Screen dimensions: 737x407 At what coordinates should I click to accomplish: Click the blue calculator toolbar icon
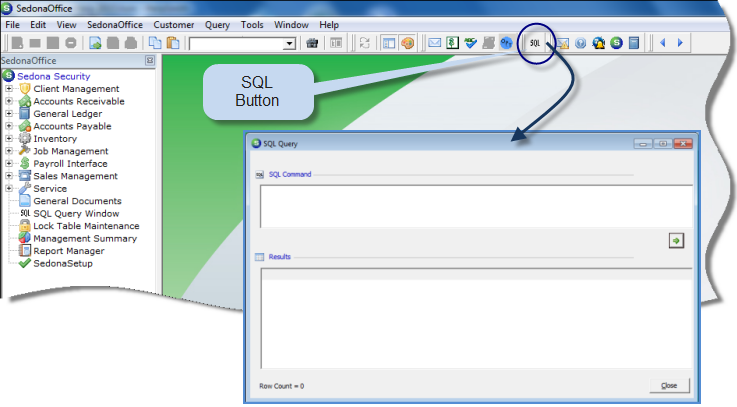coord(634,43)
